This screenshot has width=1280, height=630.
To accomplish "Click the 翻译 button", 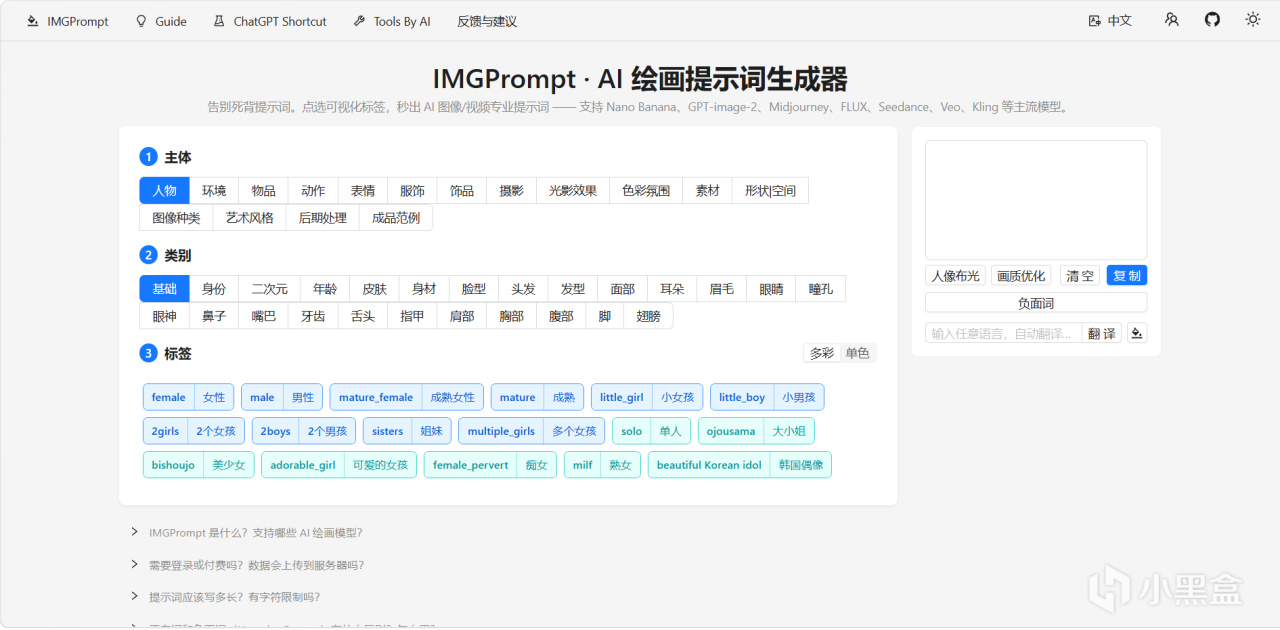I will (x=1102, y=333).
